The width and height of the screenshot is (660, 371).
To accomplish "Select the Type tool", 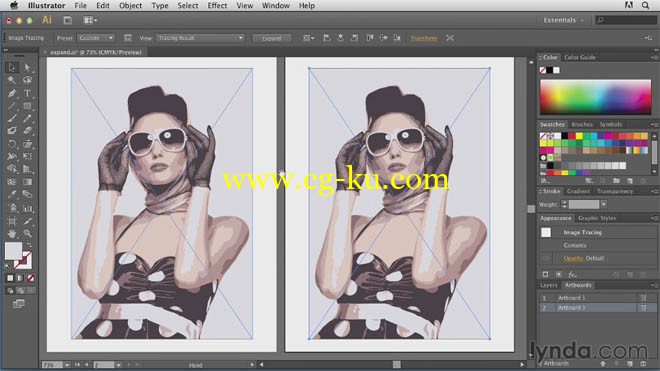I will coord(27,93).
